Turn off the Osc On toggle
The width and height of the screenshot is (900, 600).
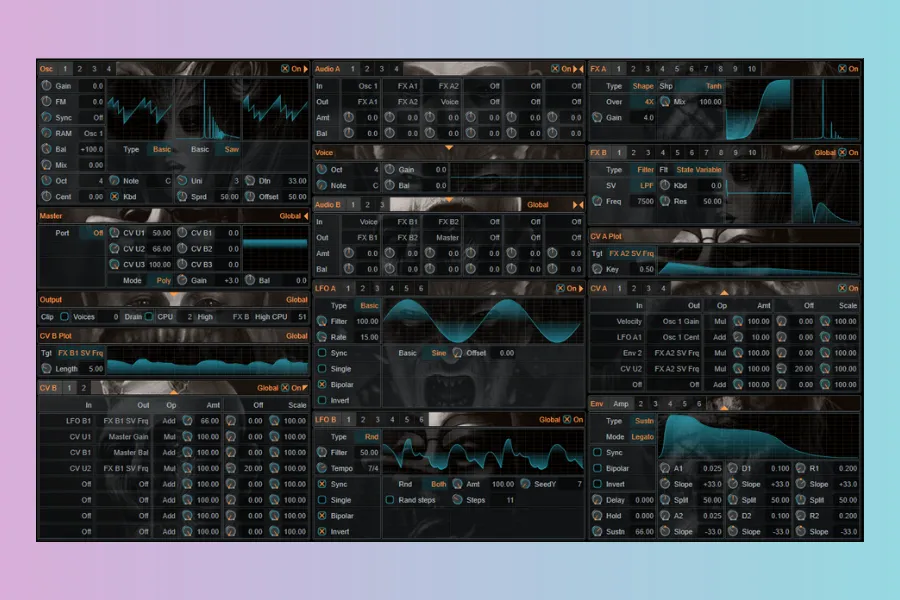(290, 69)
